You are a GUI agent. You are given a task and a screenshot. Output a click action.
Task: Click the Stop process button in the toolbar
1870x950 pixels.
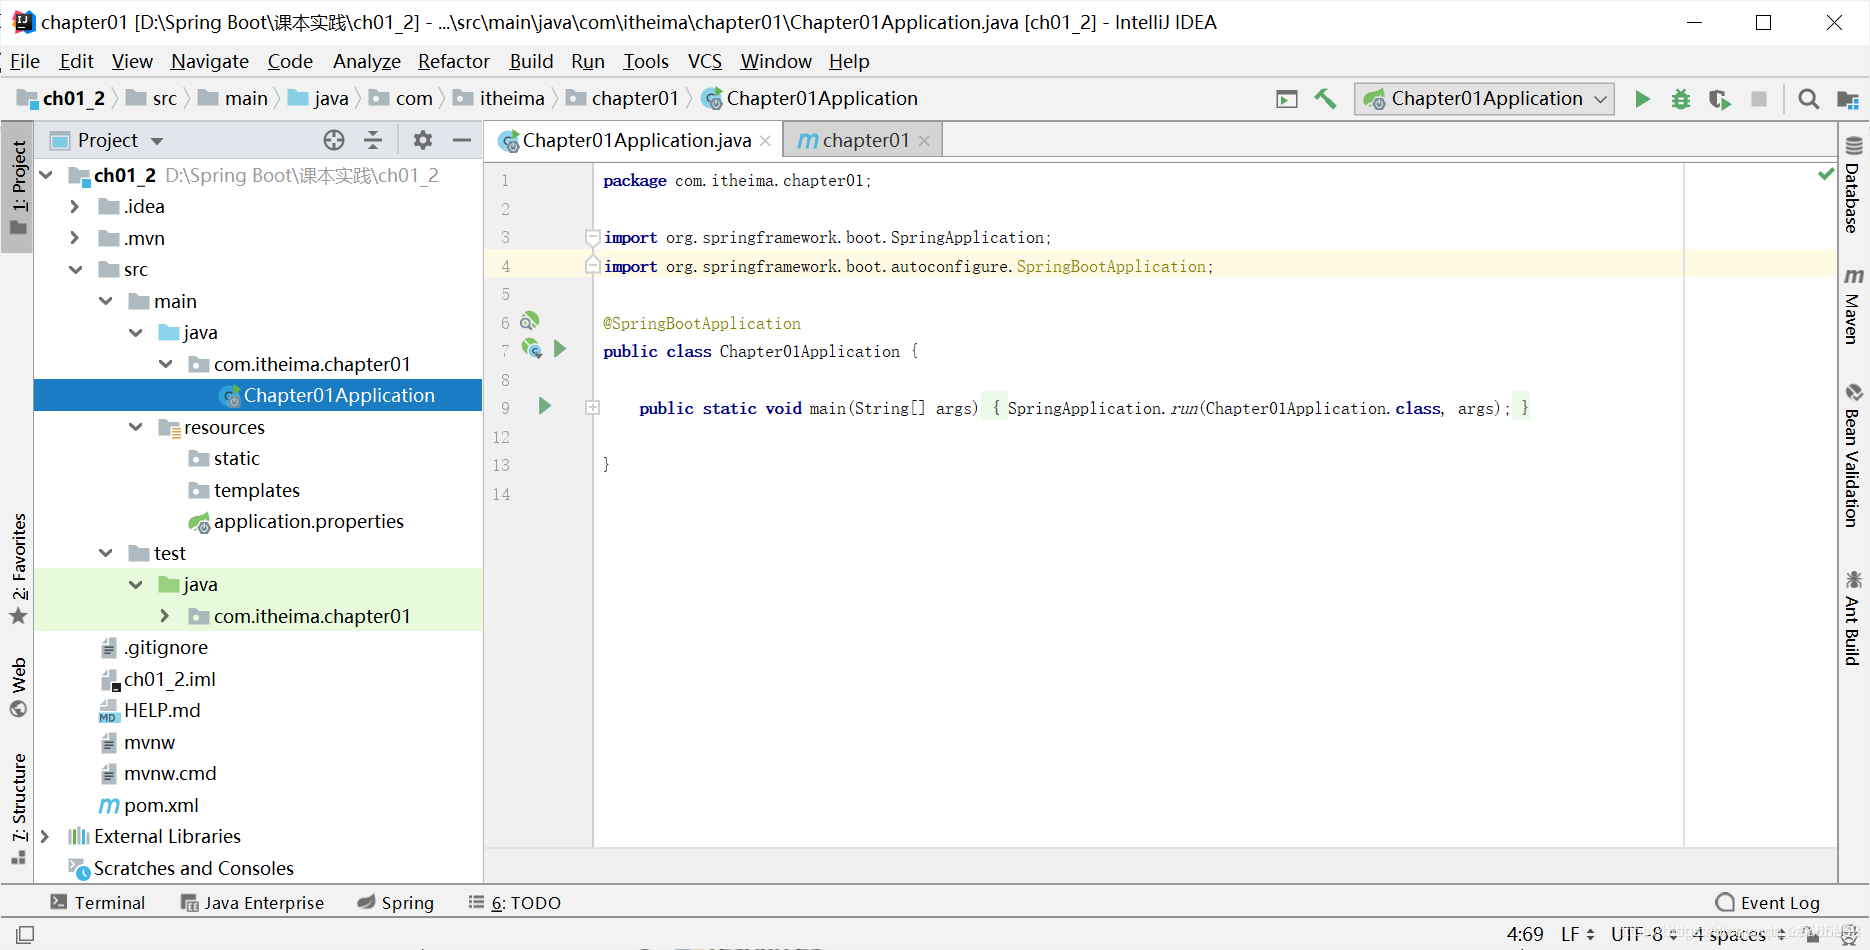[1759, 99]
